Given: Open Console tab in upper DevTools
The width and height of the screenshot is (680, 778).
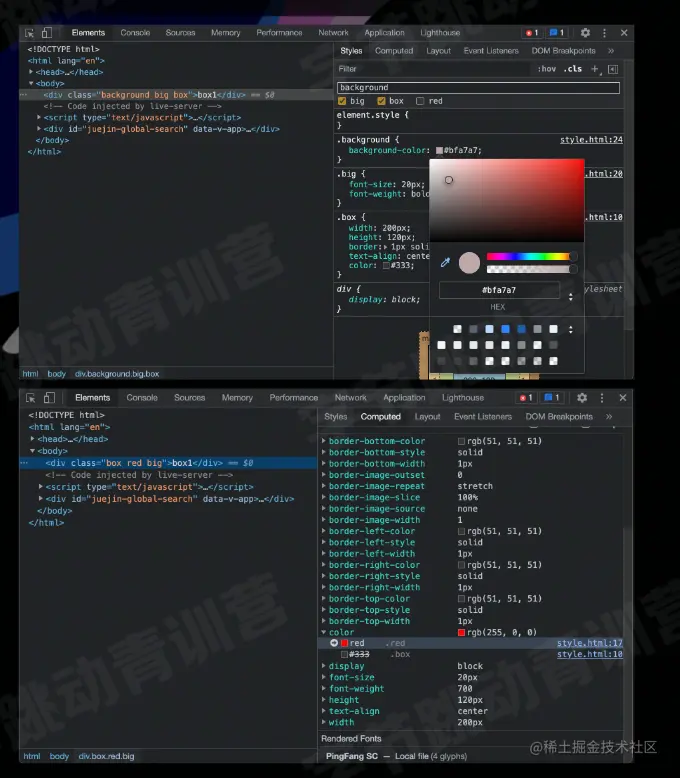Looking at the screenshot, I should (x=135, y=33).
